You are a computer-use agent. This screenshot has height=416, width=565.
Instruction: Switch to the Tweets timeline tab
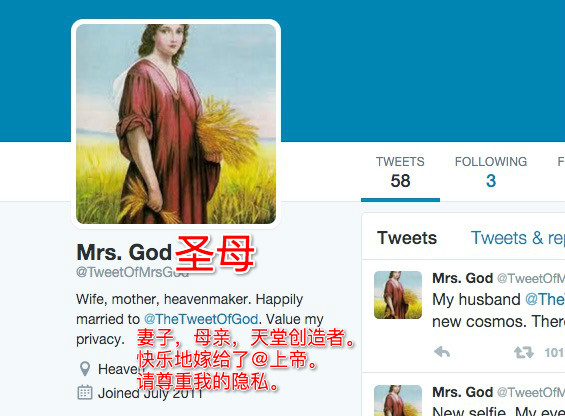pos(407,238)
